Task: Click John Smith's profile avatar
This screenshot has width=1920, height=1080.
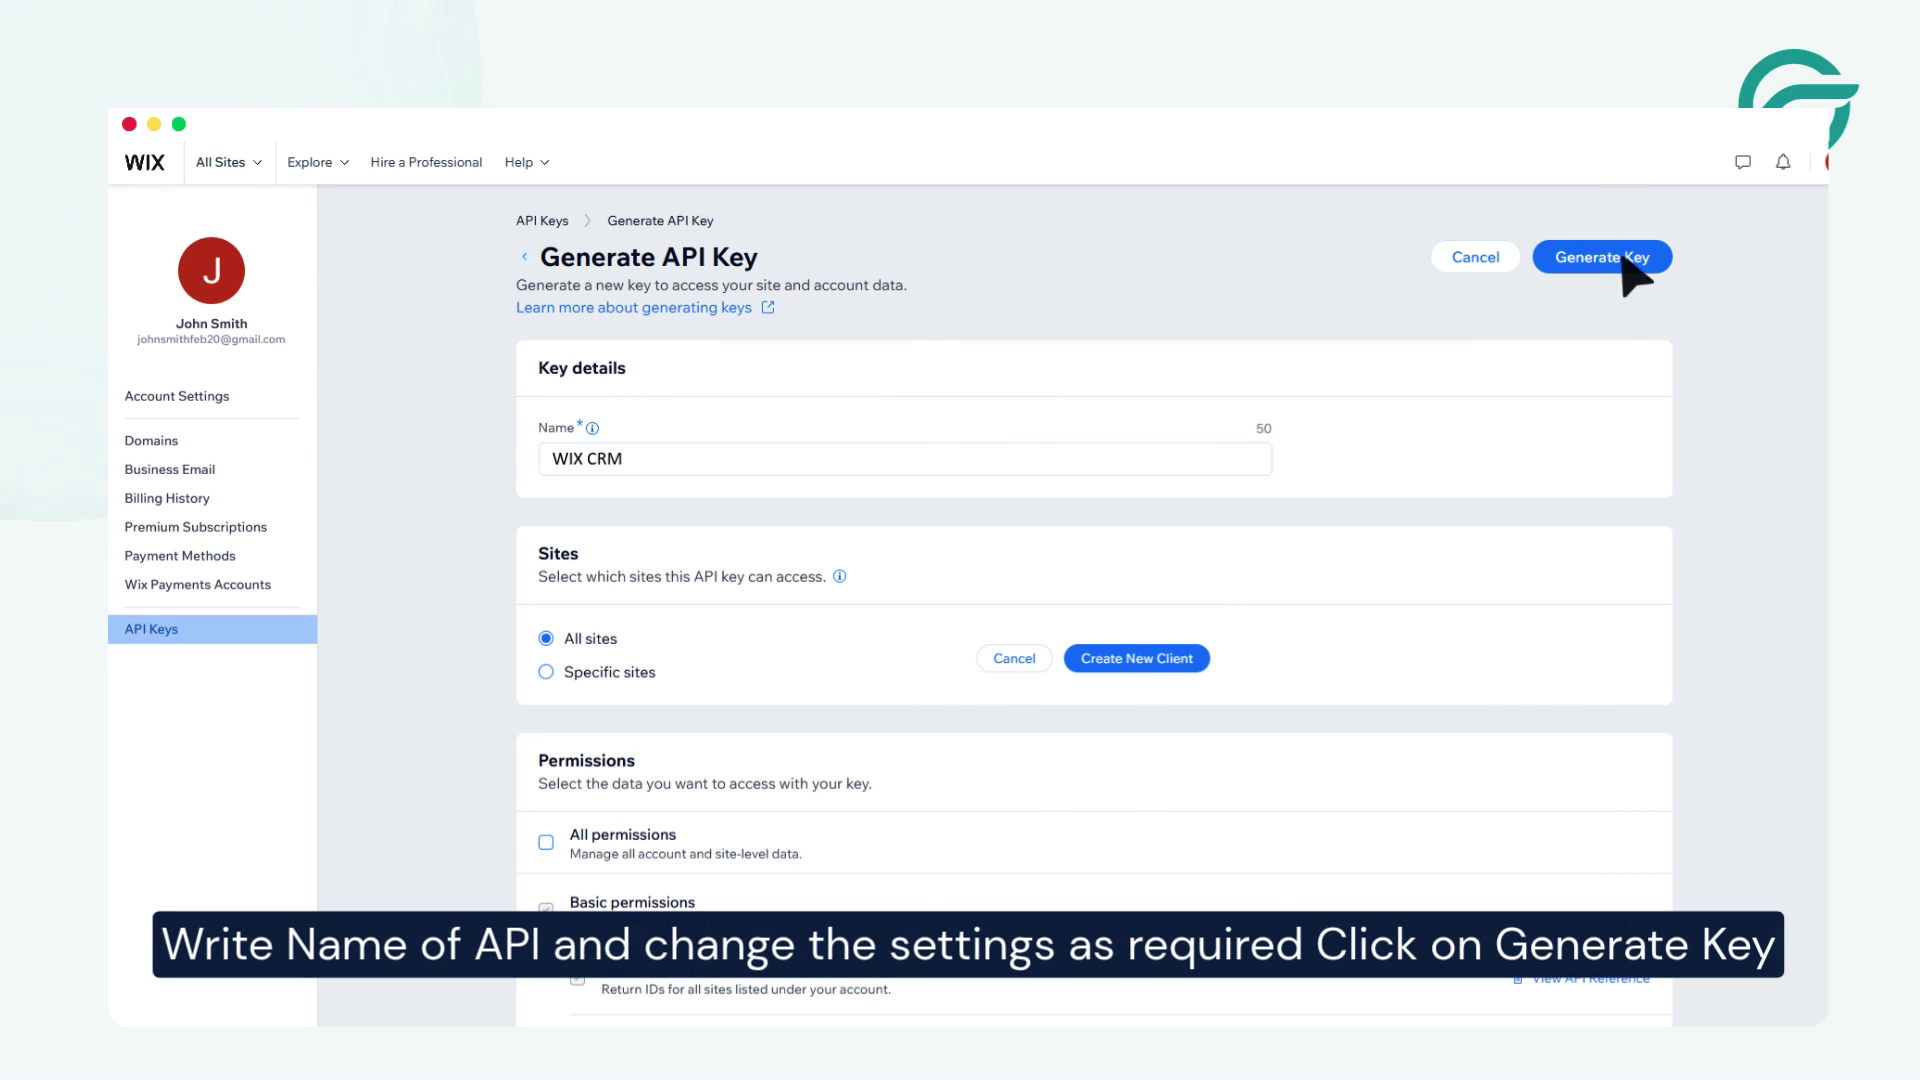Action: click(211, 270)
